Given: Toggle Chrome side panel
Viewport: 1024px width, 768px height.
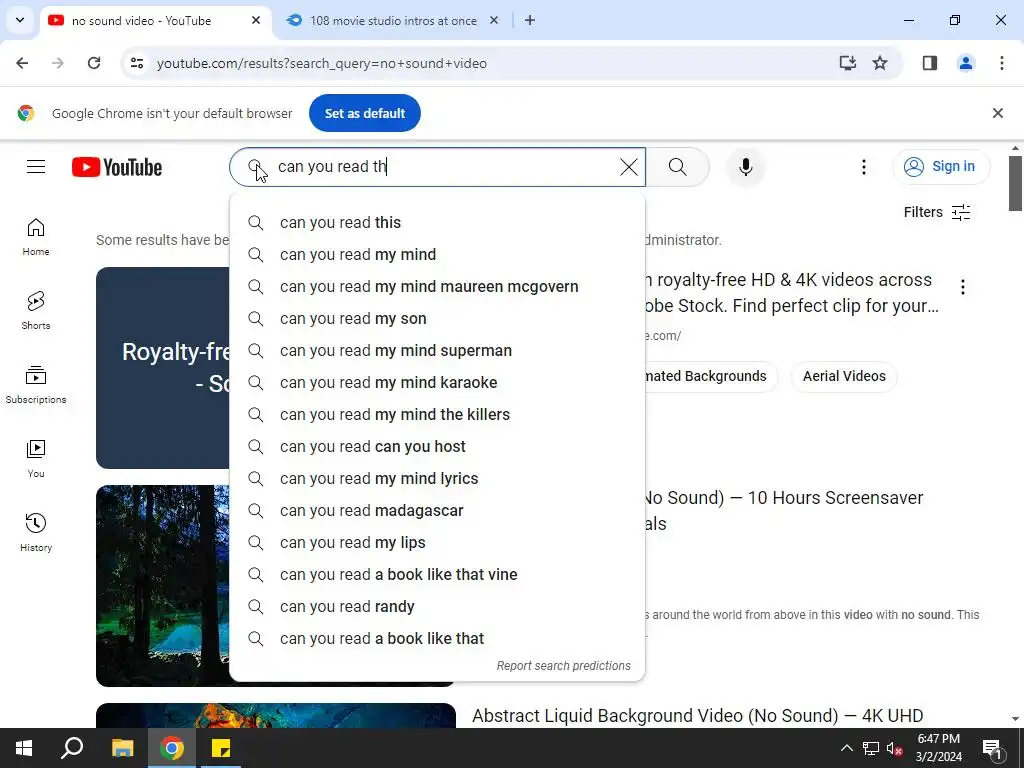Looking at the screenshot, I should (930, 63).
